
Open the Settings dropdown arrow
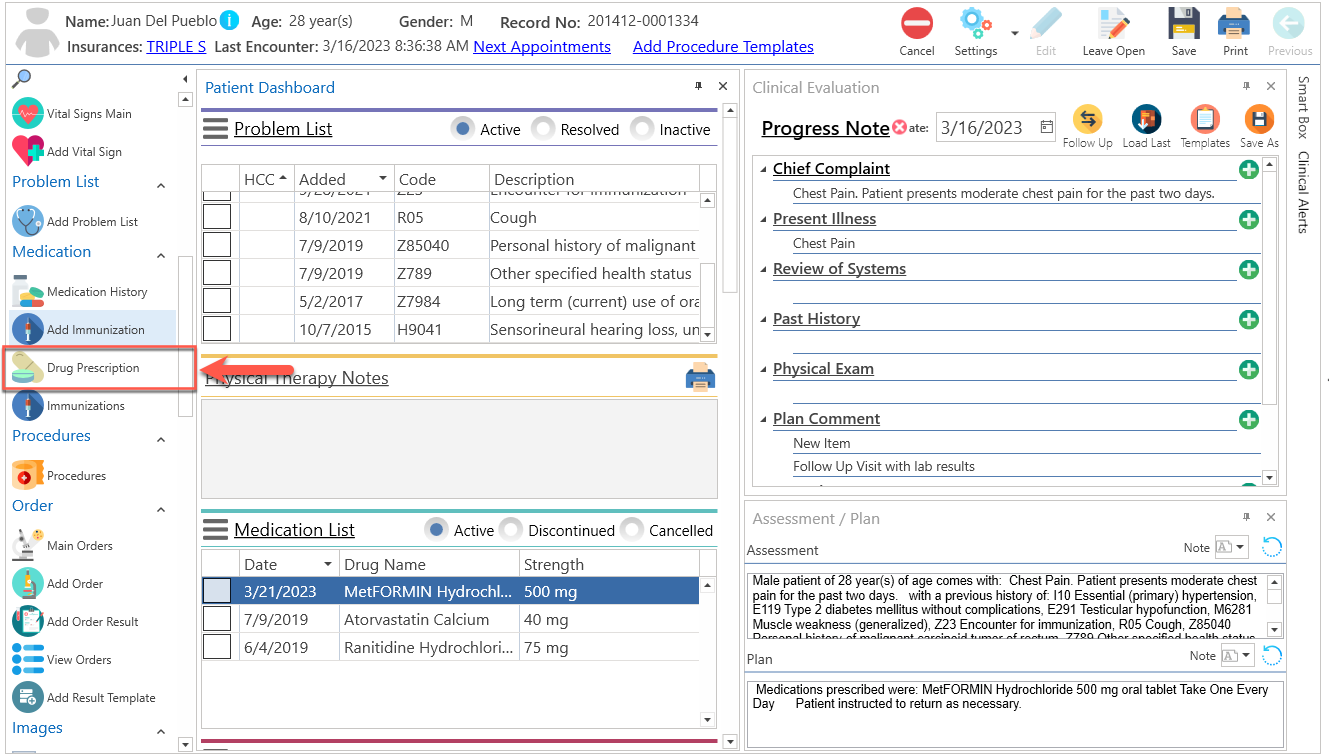(1015, 33)
